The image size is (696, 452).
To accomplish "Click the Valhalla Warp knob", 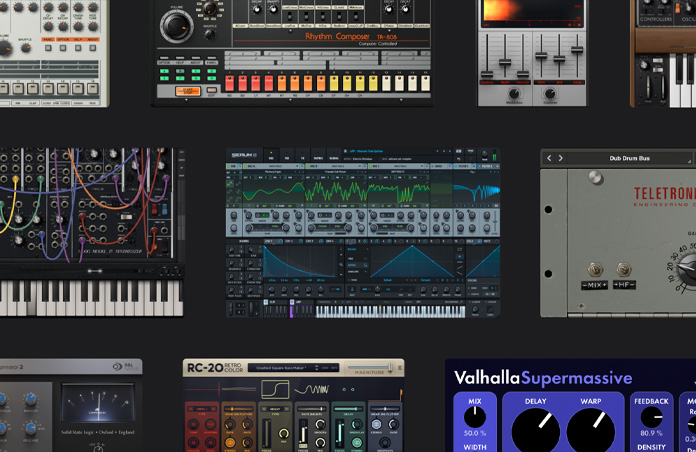I will tap(590, 432).
